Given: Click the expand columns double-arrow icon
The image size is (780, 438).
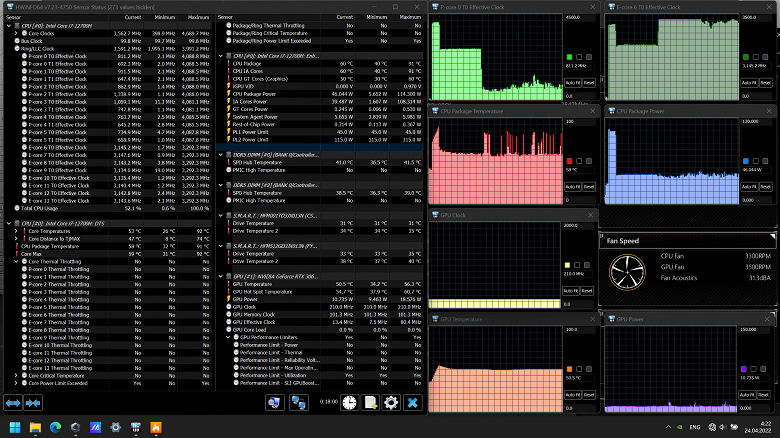Looking at the screenshot, I should pos(14,402).
